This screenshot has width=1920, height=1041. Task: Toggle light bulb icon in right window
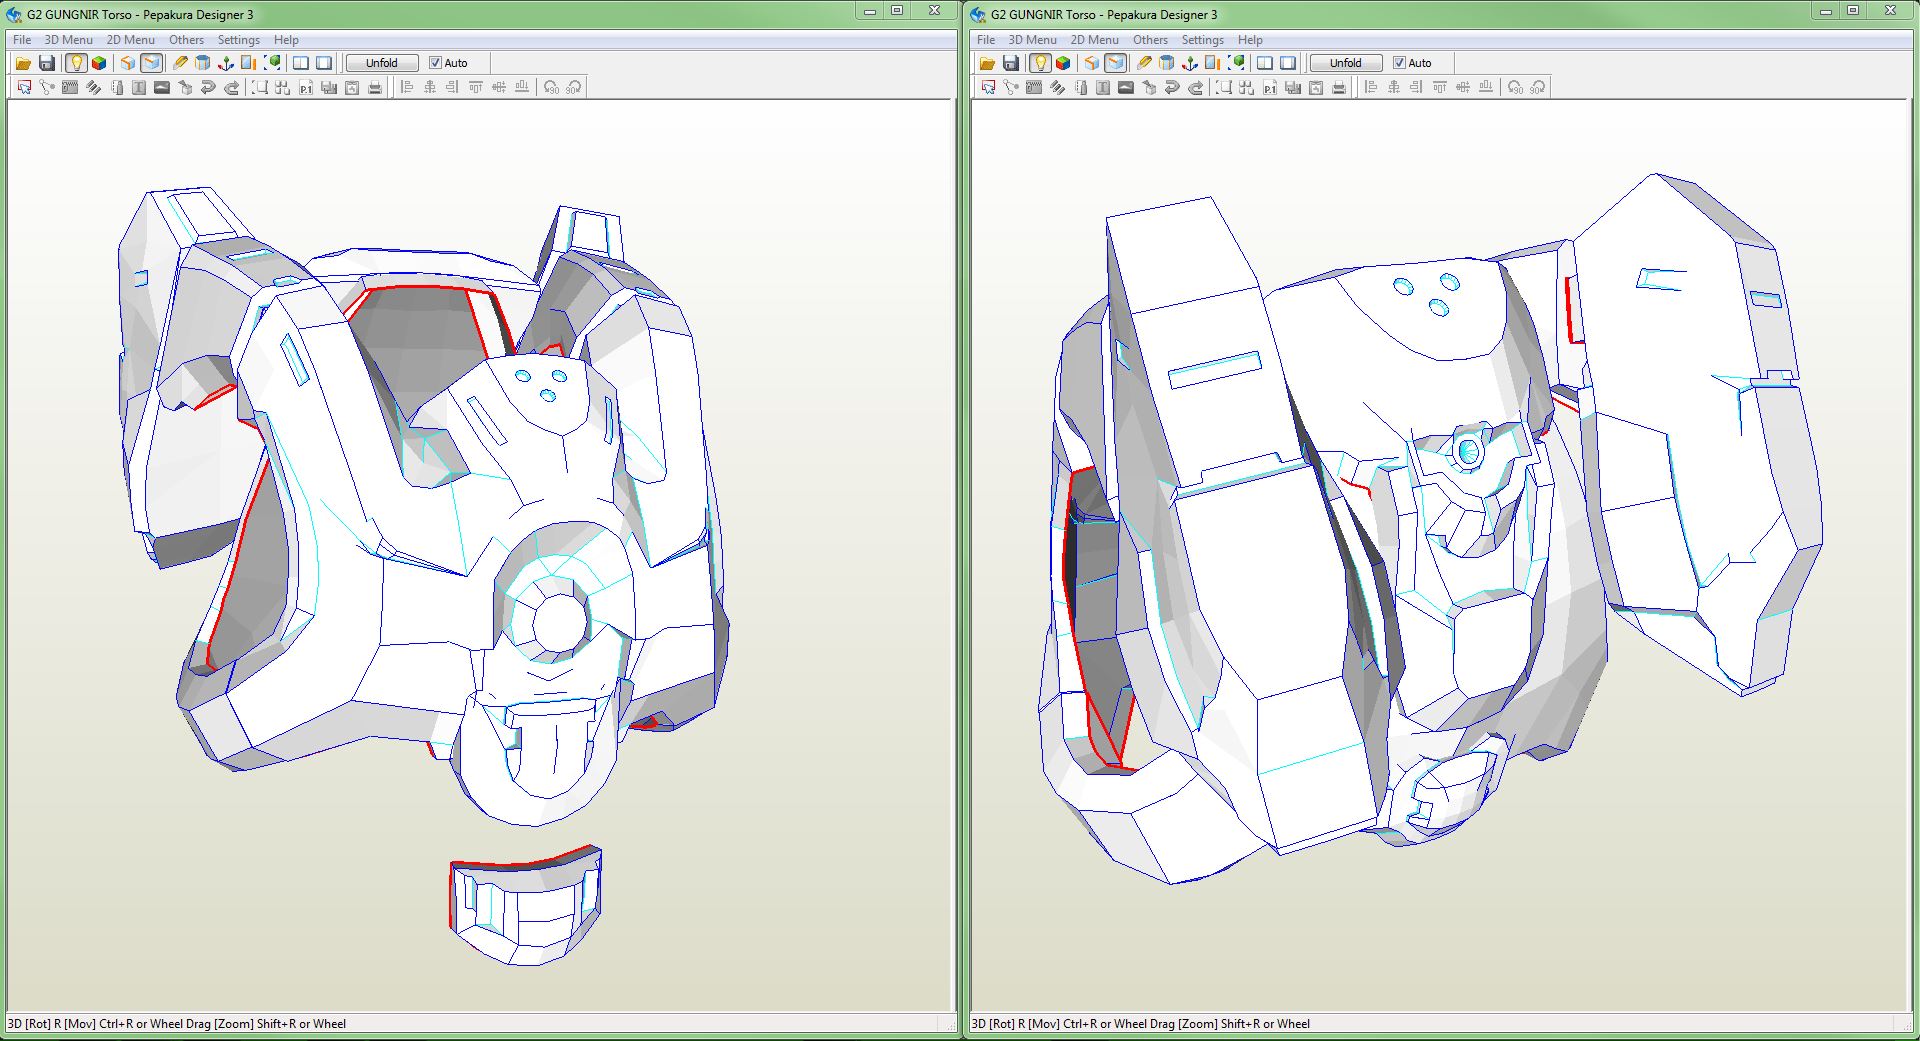1040,63
